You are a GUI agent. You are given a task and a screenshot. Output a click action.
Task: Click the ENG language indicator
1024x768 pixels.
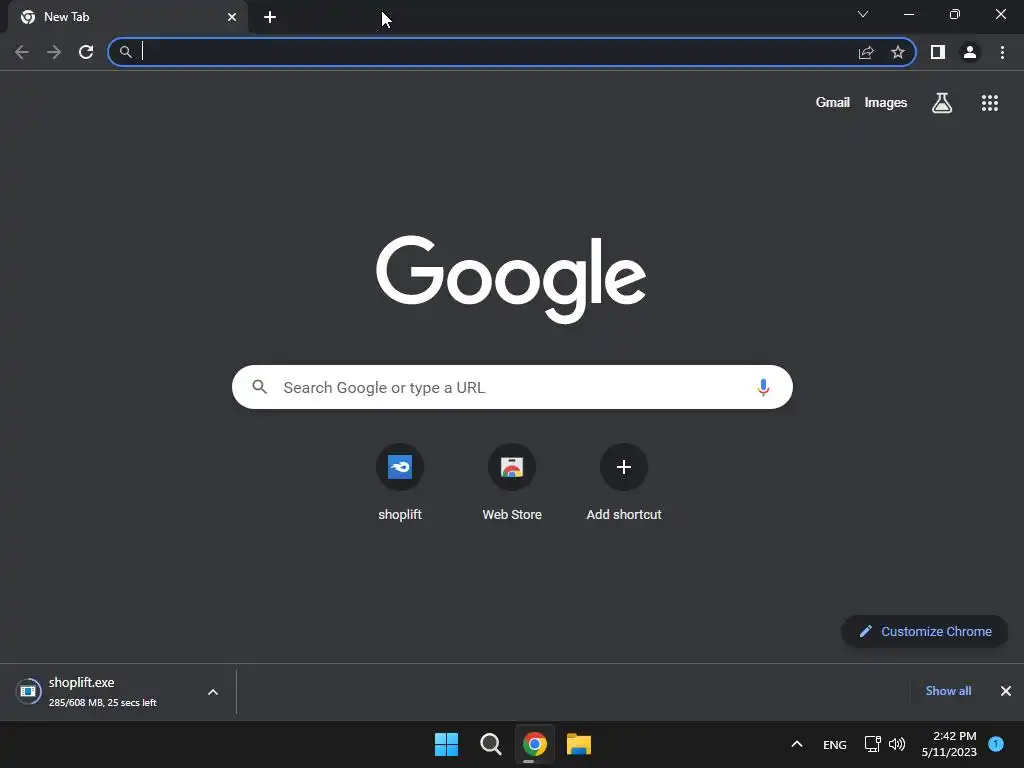835,745
